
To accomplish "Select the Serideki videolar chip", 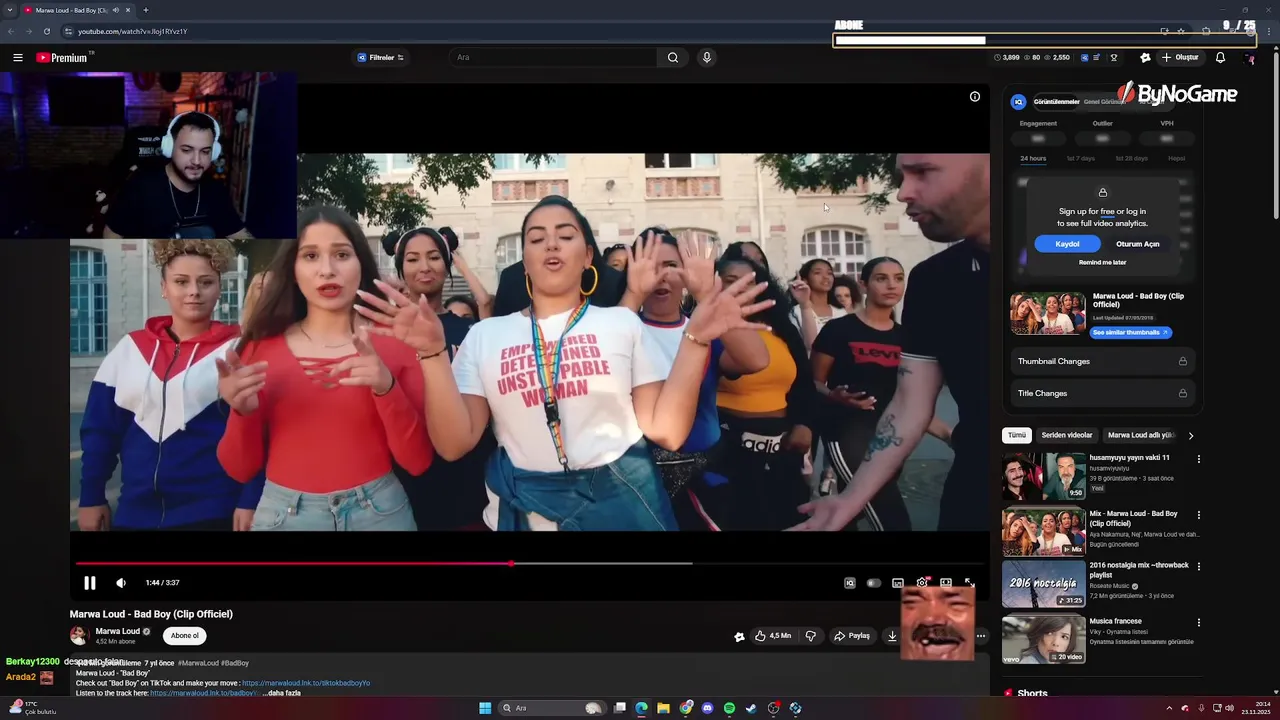I will coord(1067,435).
